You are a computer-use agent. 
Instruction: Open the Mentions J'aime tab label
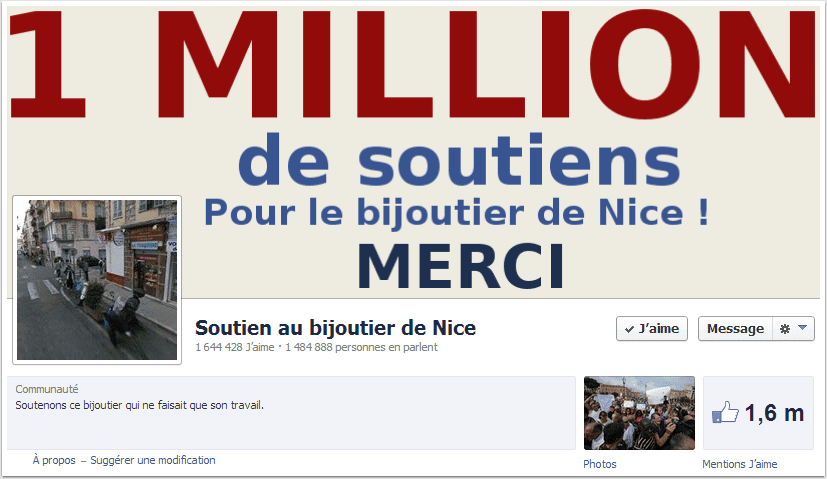point(739,464)
